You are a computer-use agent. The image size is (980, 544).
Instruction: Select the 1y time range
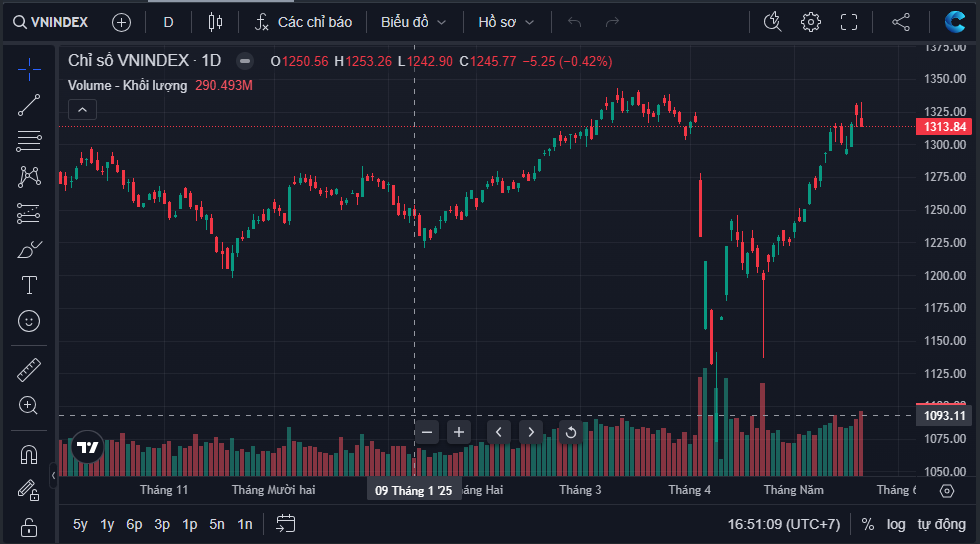click(108, 524)
